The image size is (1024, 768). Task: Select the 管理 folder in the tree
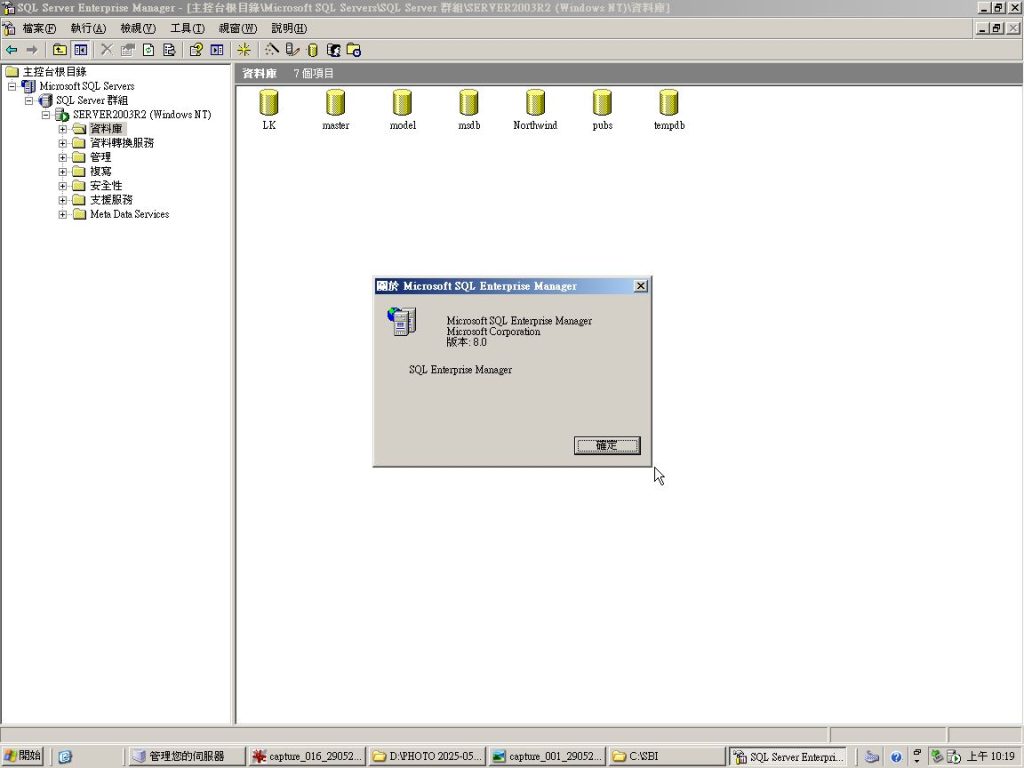click(100, 157)
